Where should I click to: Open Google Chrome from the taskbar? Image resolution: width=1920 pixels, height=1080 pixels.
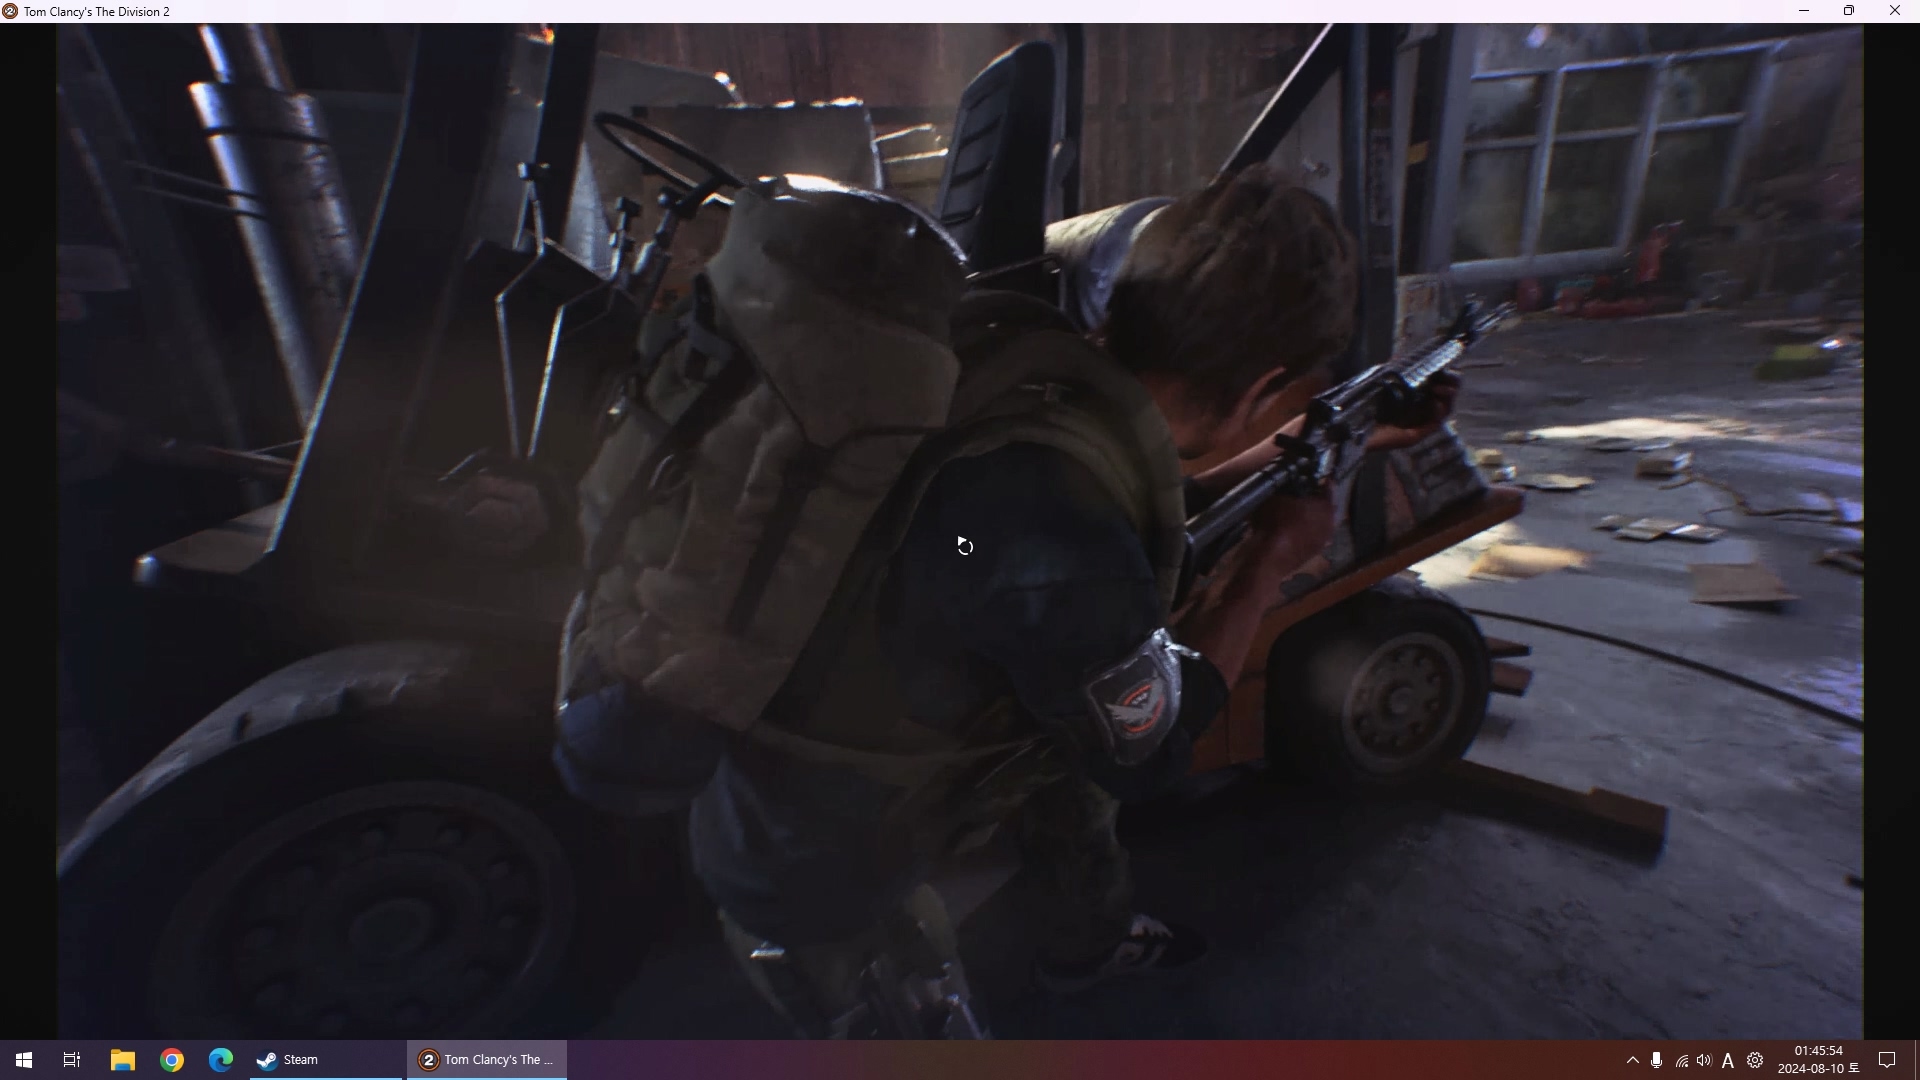click(172, 1060)
